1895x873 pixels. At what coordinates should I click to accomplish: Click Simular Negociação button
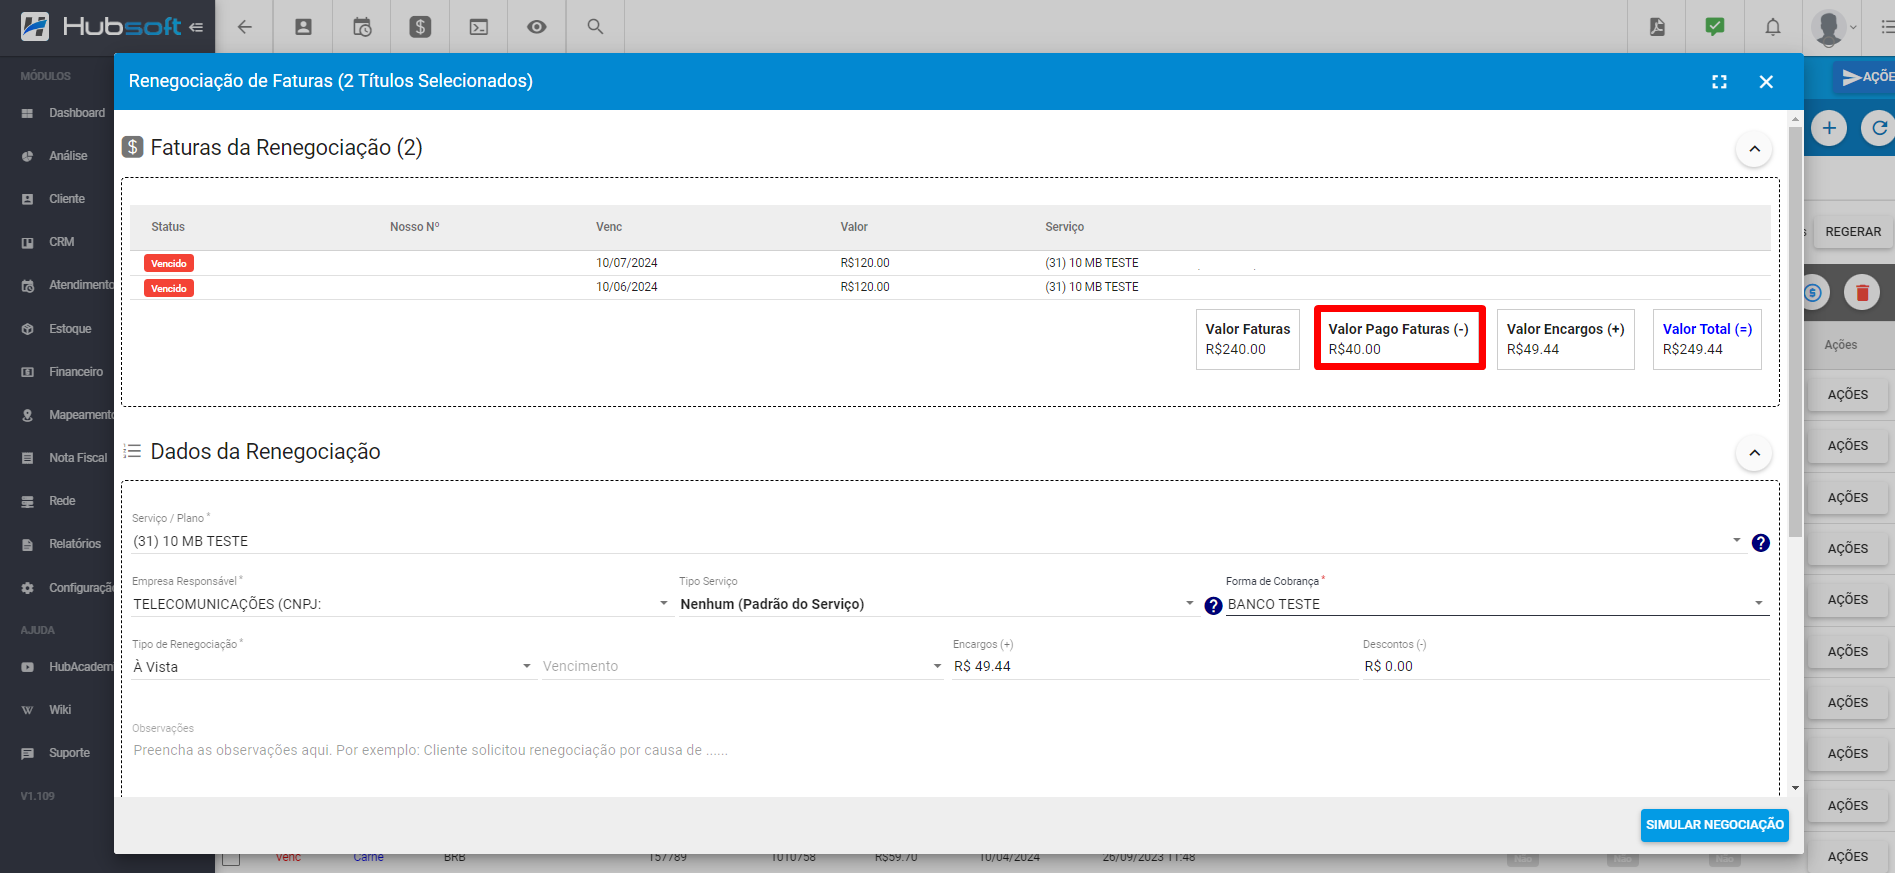1714,825
